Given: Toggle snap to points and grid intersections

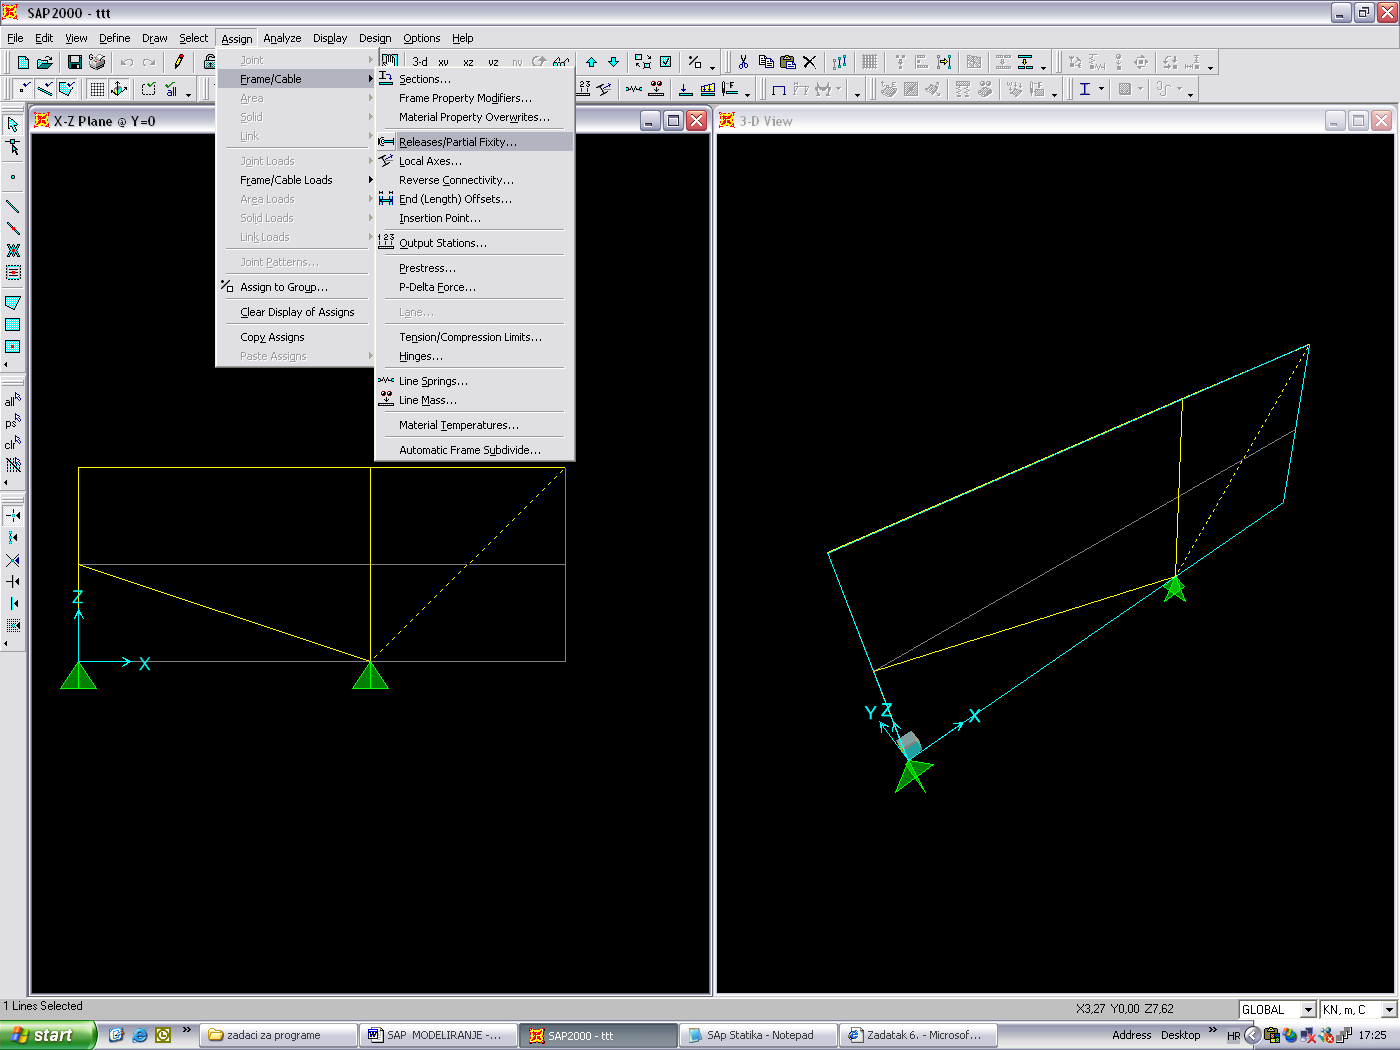Looking at the screenshot, I should (x=13, y=515).
